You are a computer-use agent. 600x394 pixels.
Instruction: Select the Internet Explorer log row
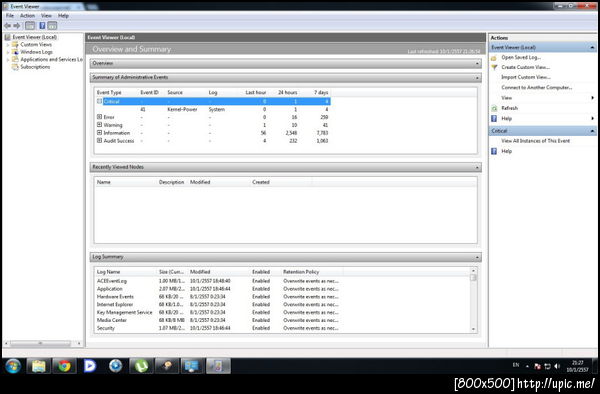(x=218, y=304)
